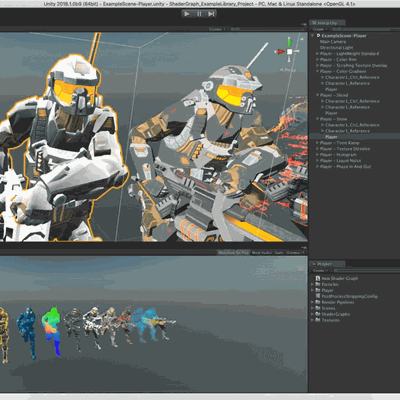Click the PostProcessStrippingConfig asset icon
The height and width of the screenshot is (400, 400).
[318, 296]
